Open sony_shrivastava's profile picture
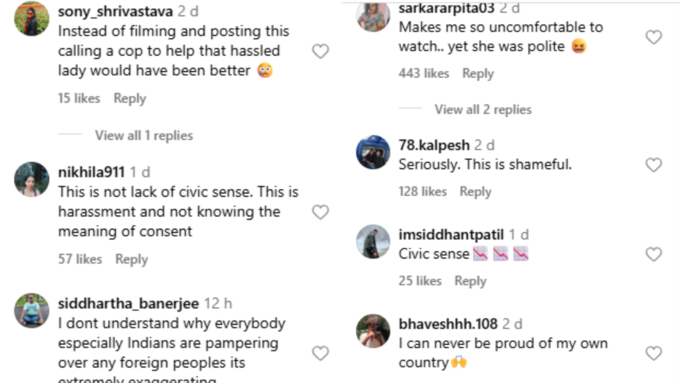This screenshot has width=680, height=383. pyautogui.click(x=32, y=19)
